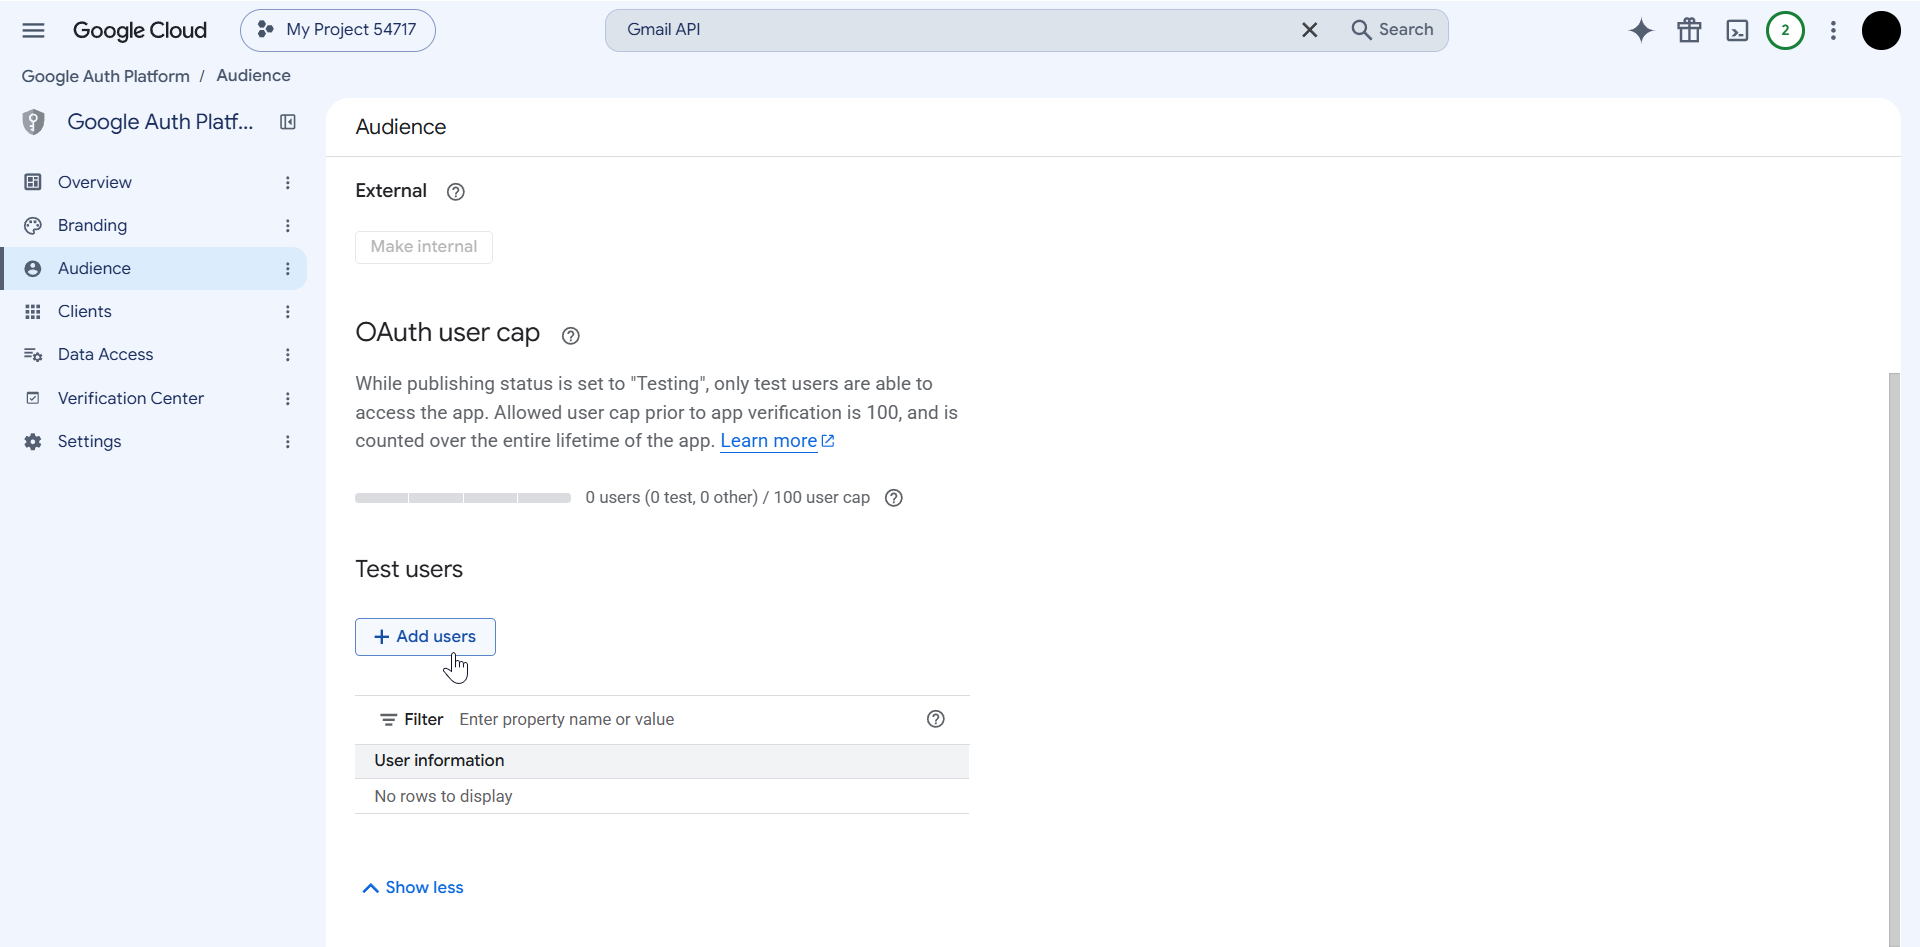Open more options for Settings

tap(288, 441)
